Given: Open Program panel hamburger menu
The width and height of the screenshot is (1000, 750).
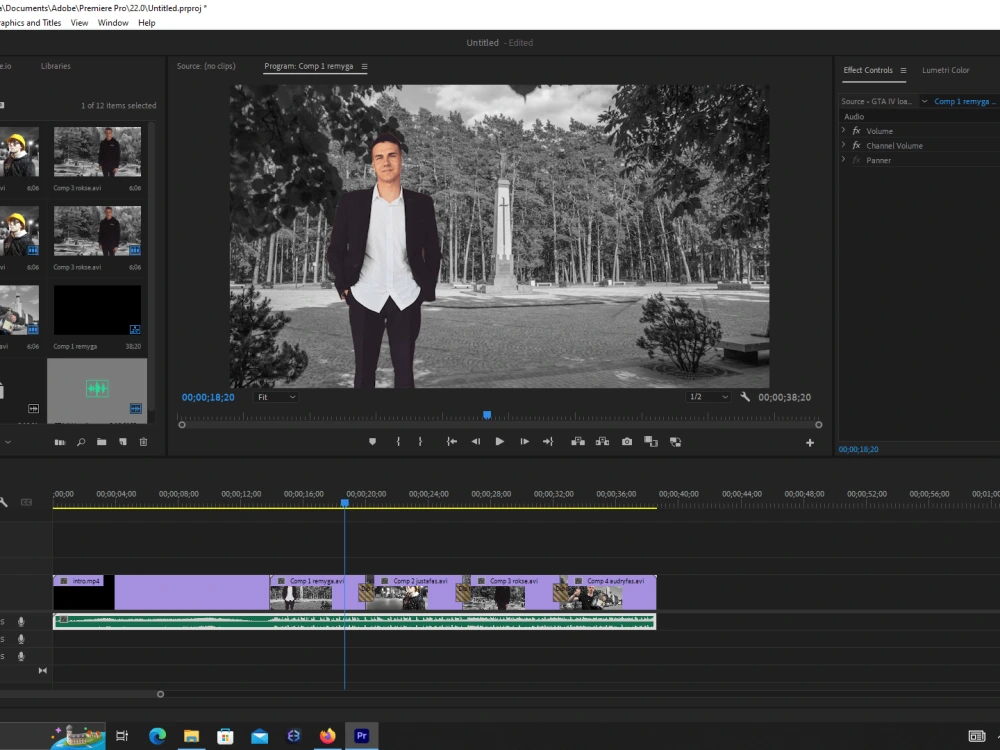Looking at the screenshot, I should pyautogui.click(x=365, y=66).
